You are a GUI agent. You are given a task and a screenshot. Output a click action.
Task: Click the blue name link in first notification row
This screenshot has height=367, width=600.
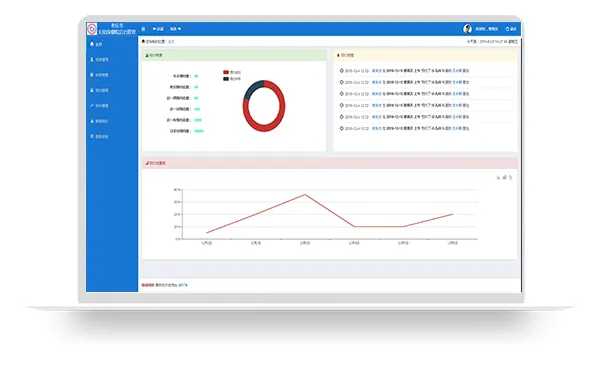[377, 71]
